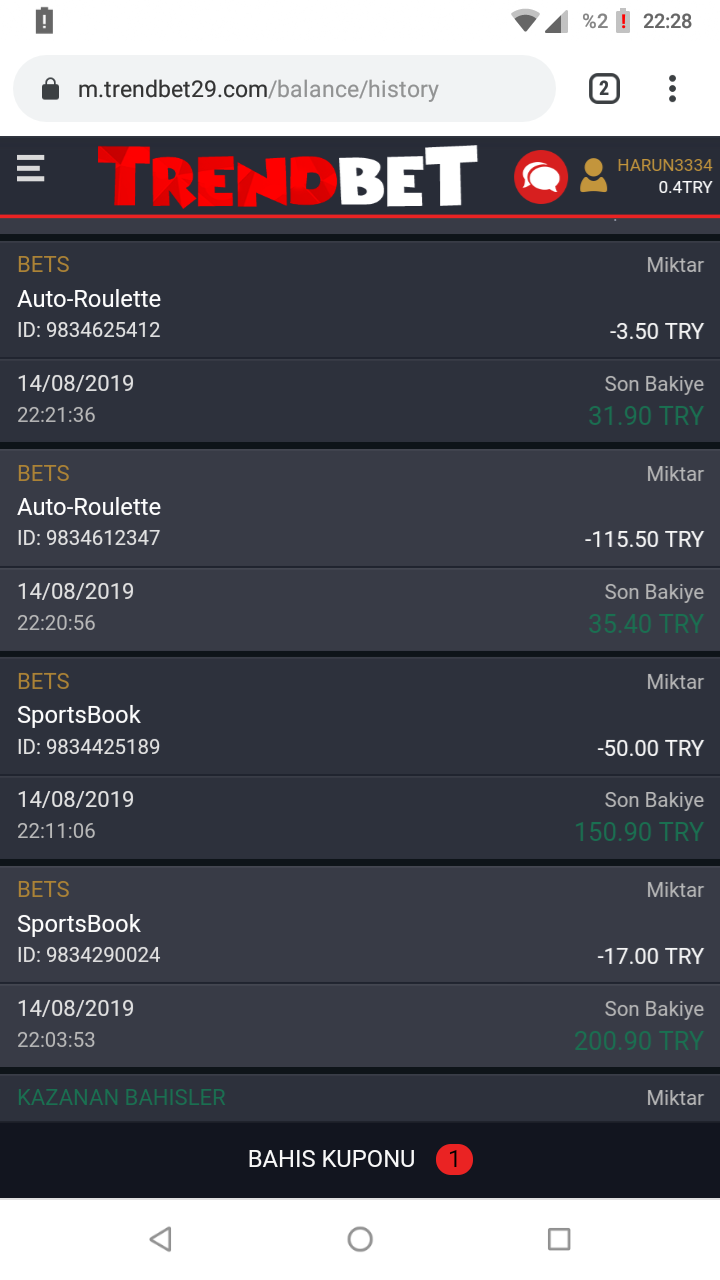Tap the HARUN3334 username label

[x=664, y=165]
